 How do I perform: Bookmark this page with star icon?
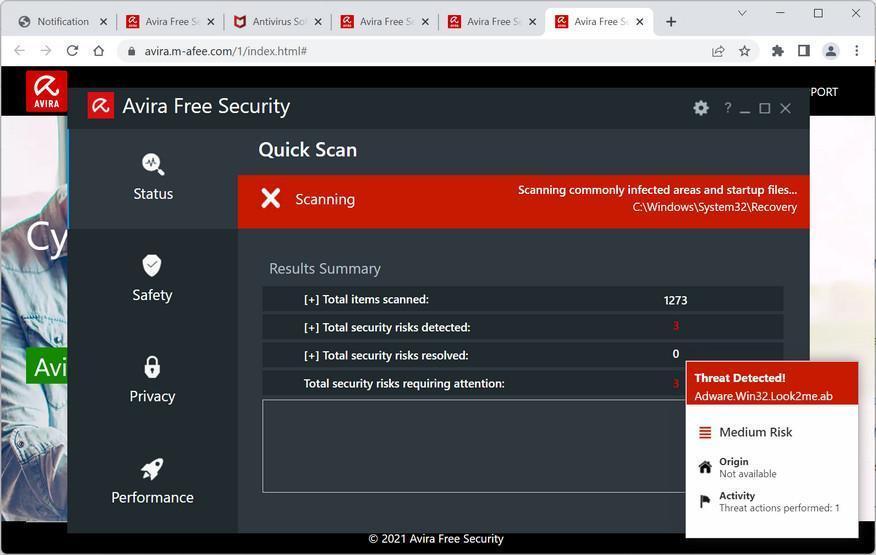pos(744,51)
